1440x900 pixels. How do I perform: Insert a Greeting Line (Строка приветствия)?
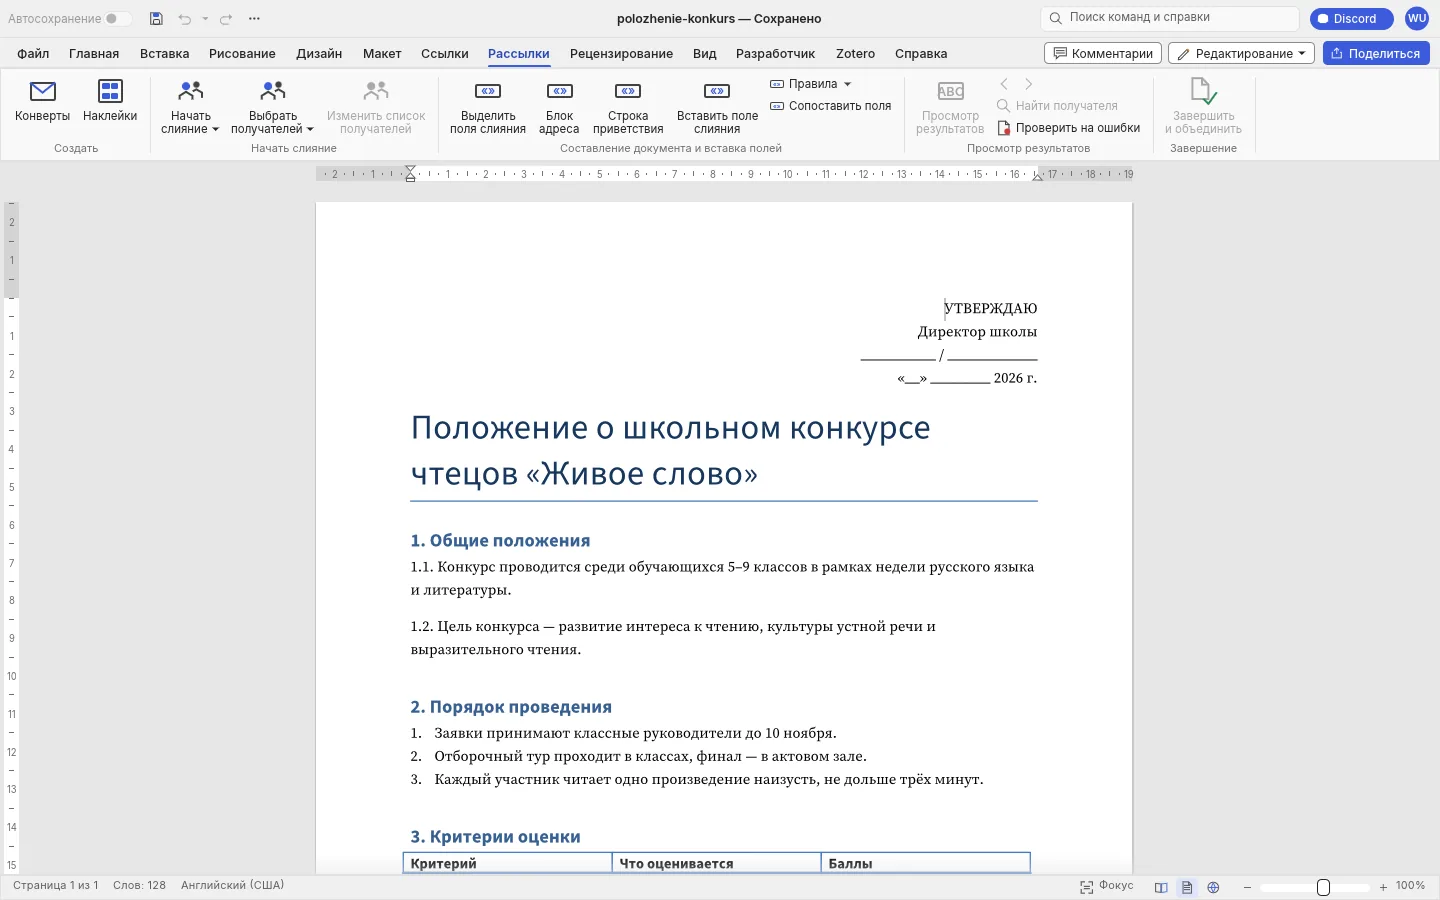[628, 108]
